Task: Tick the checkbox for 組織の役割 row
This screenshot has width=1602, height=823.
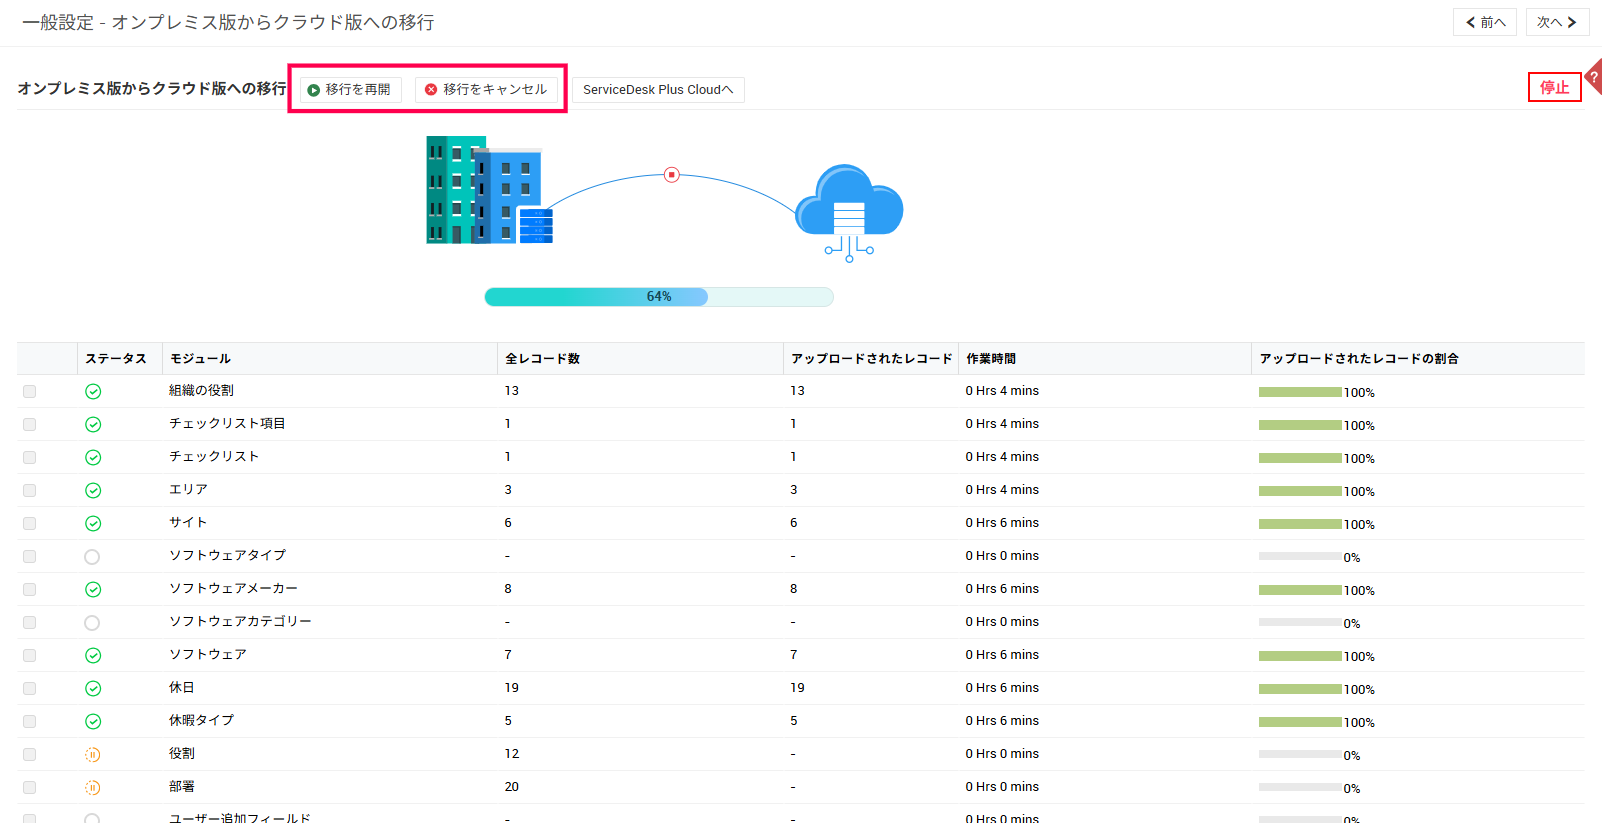Action: [x=29, y=392]
